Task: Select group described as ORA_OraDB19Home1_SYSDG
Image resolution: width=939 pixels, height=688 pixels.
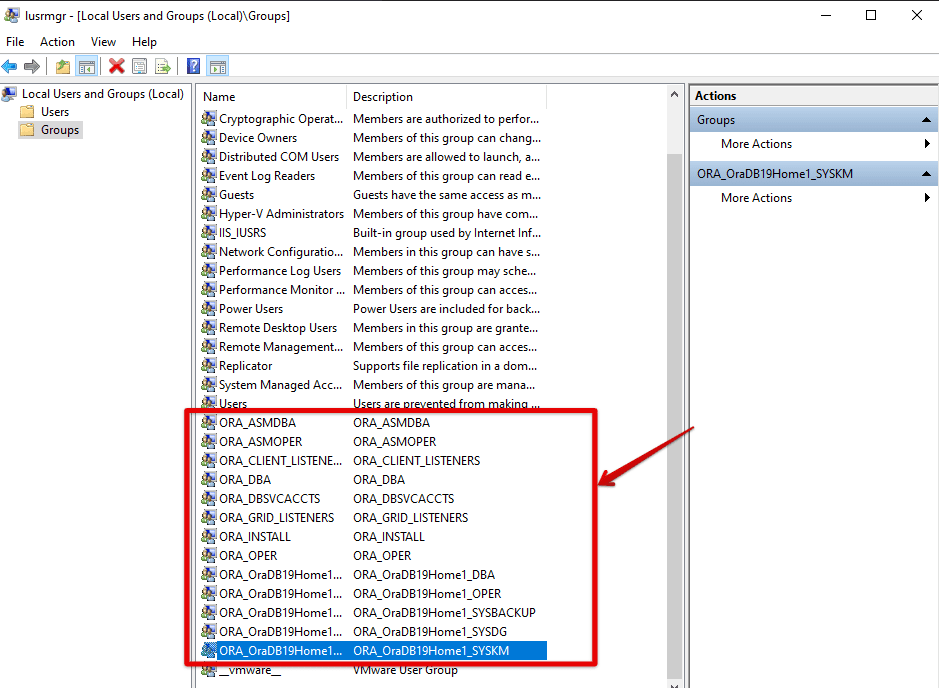Action: 430,632
